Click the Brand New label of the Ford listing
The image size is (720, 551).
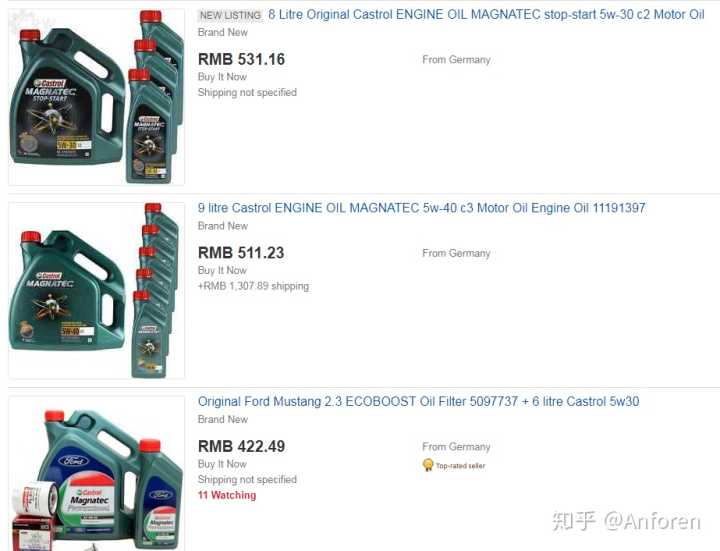click(x=223, y=419)
